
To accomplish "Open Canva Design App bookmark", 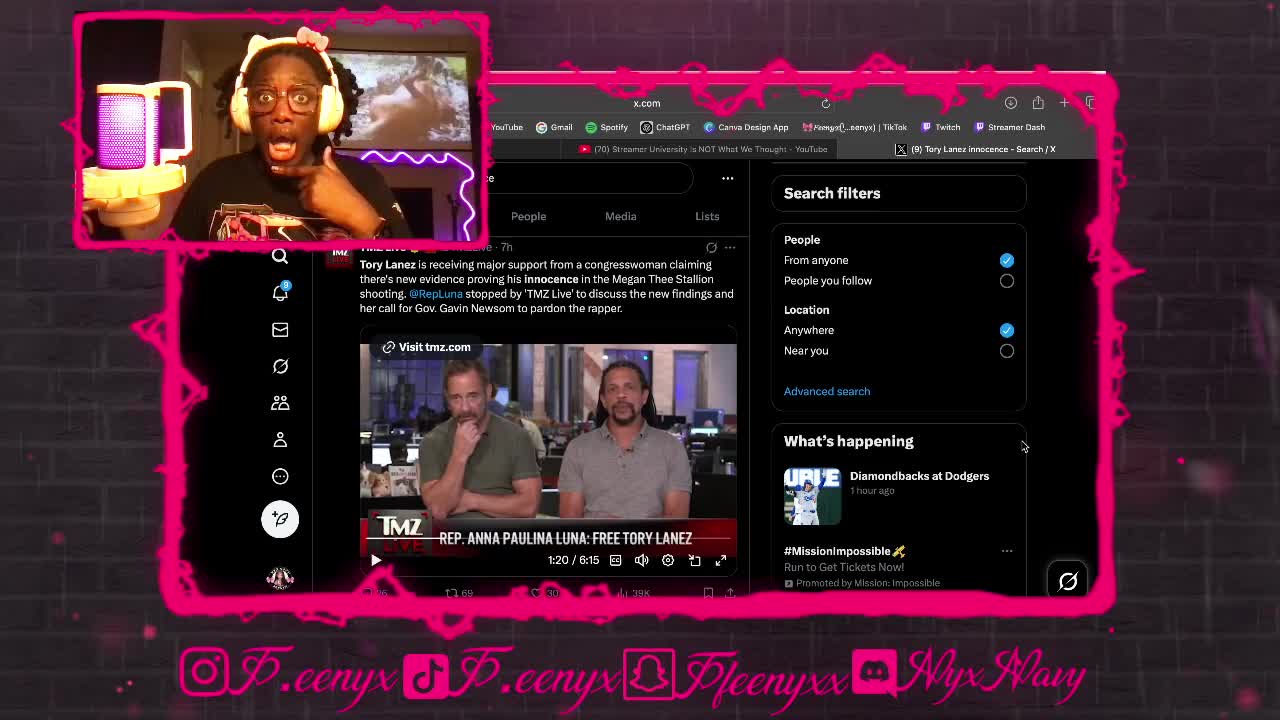I will 746,127.
